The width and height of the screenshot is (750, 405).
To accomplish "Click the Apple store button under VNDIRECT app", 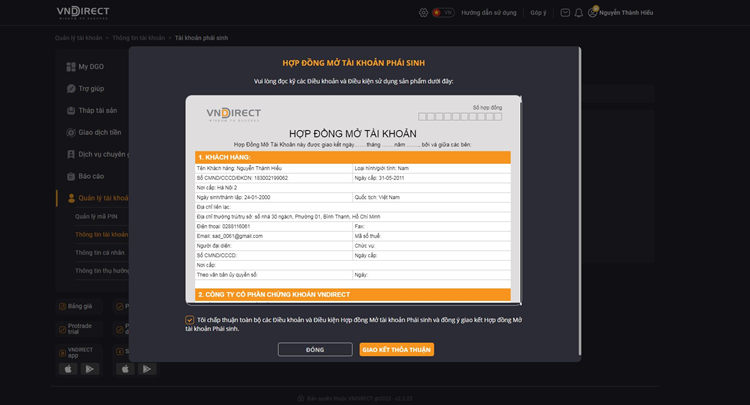I will tap(68, 369).
